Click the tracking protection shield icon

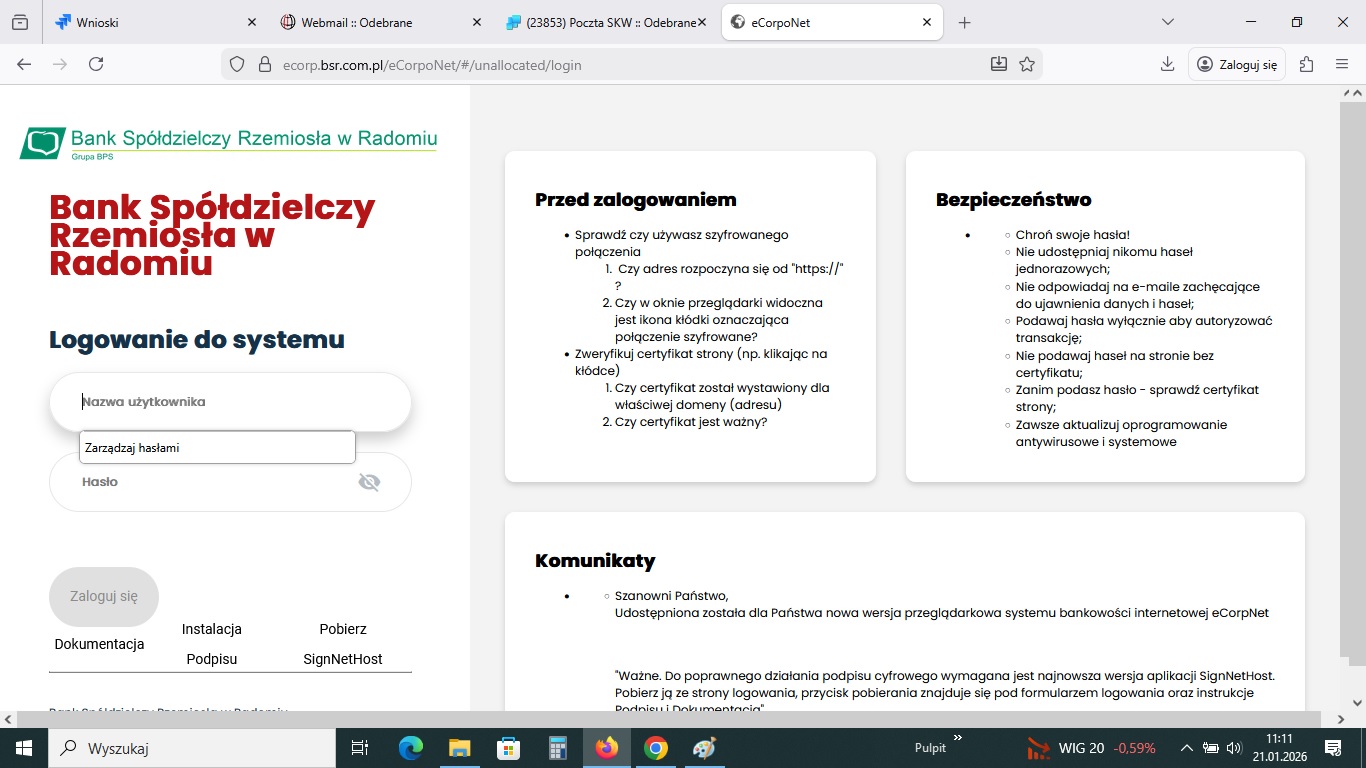tap(237, 64)
